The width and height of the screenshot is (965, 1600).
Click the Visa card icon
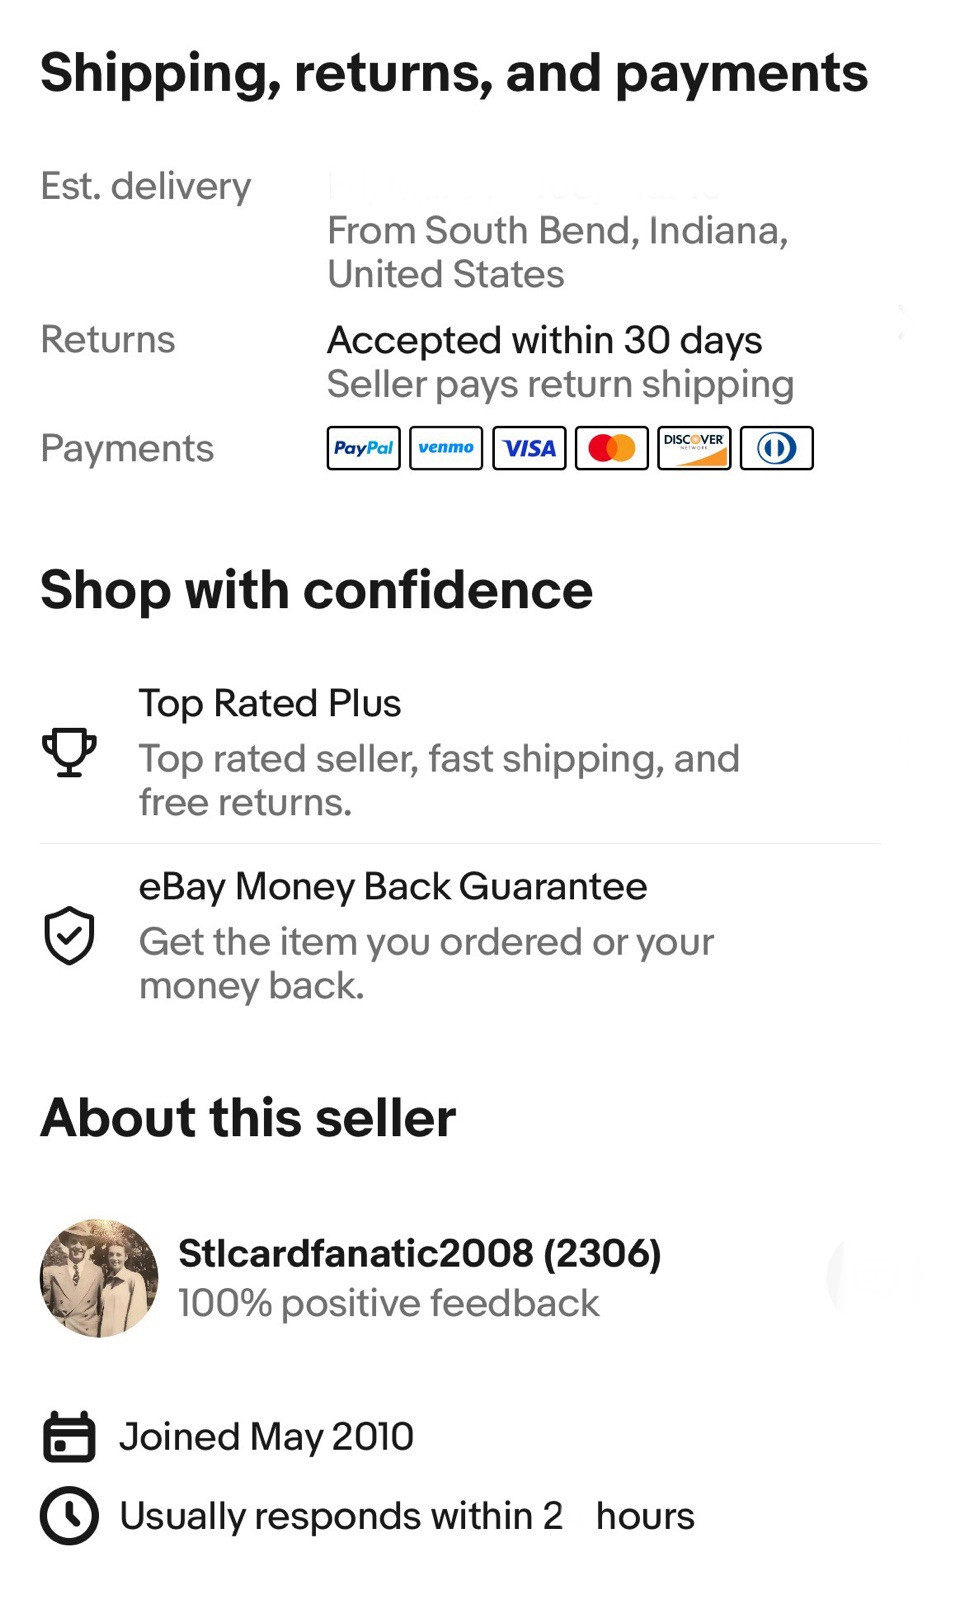tap(529, 448)
